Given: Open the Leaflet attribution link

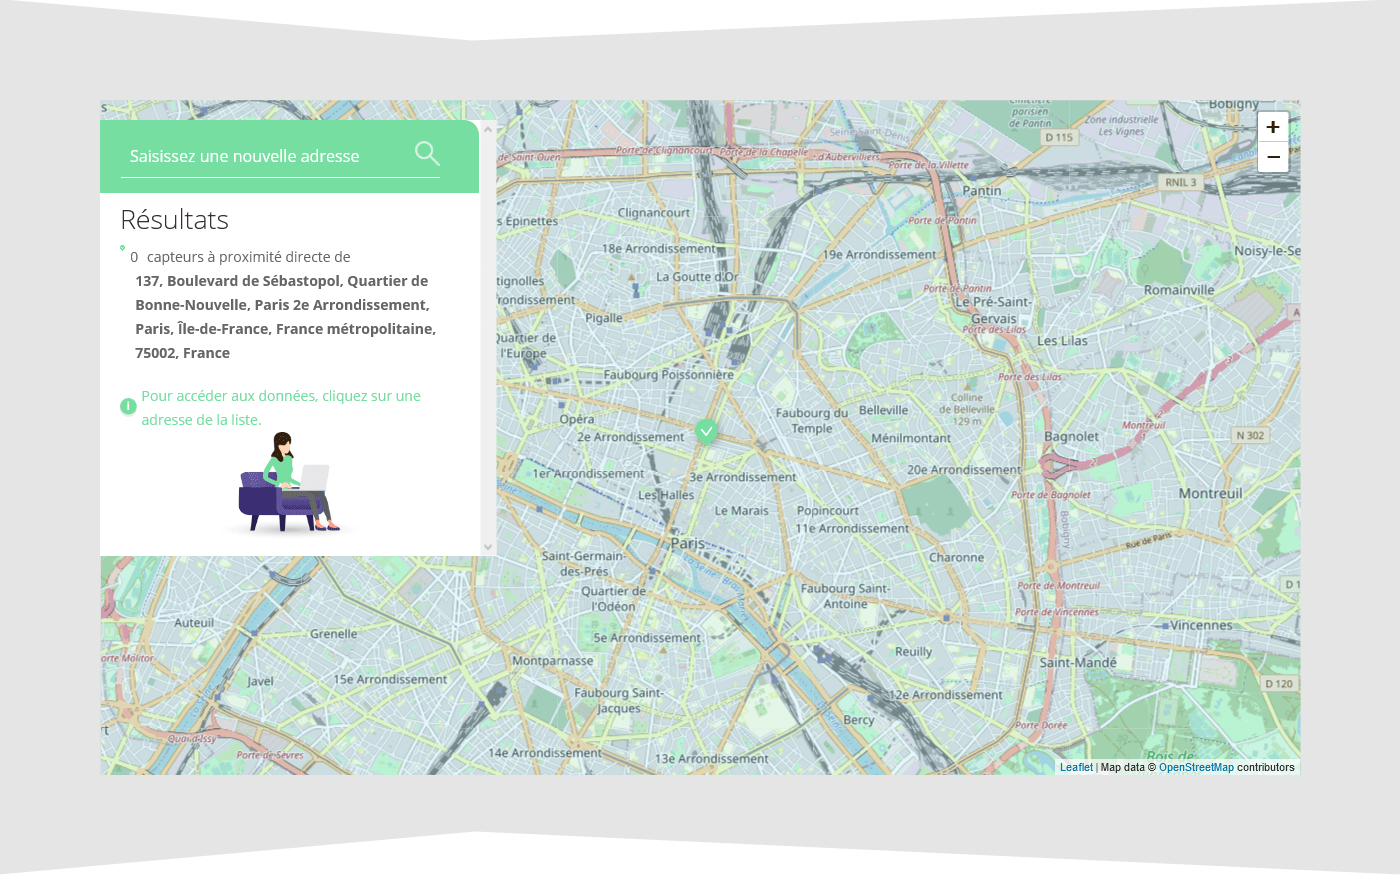Looking at the screenshot, I should (1076, 767).
